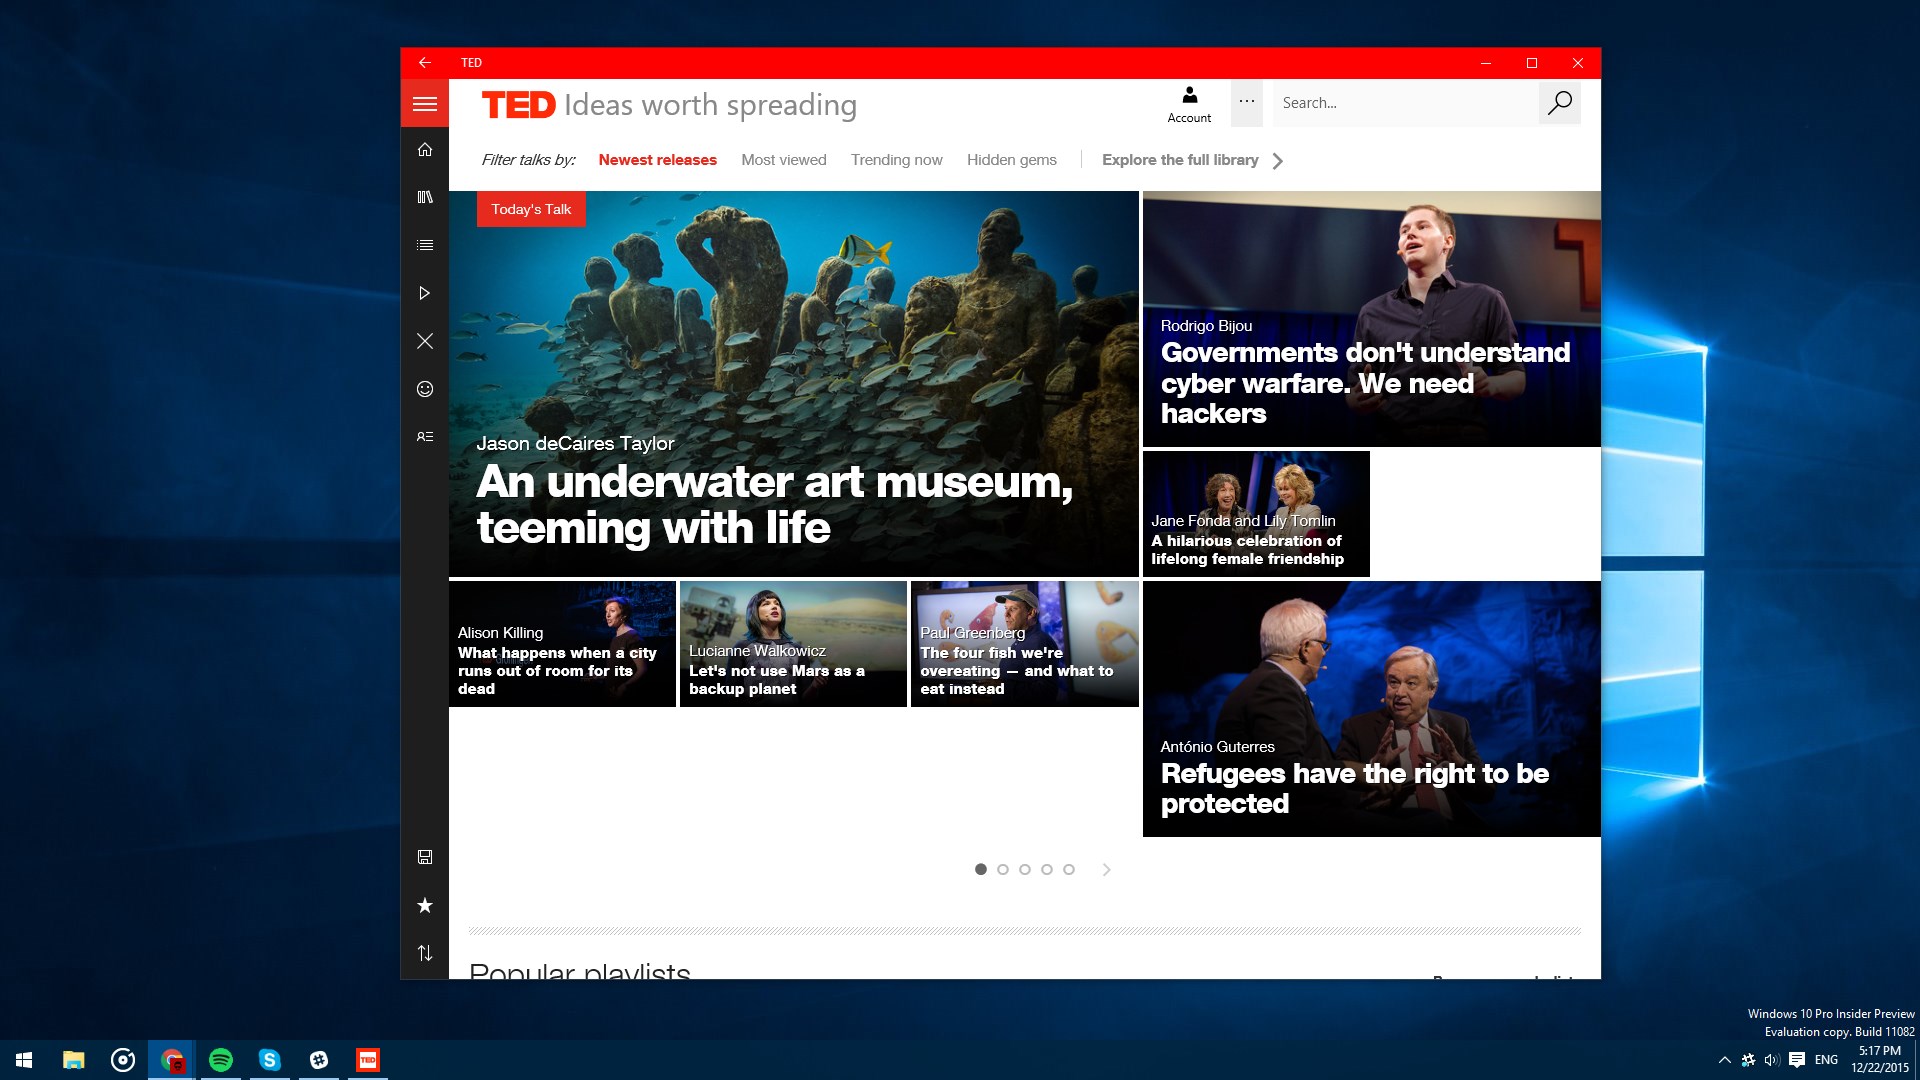Open Skype from the taskbar
The image size is (1920, 1080).
tap(270, 1060)
